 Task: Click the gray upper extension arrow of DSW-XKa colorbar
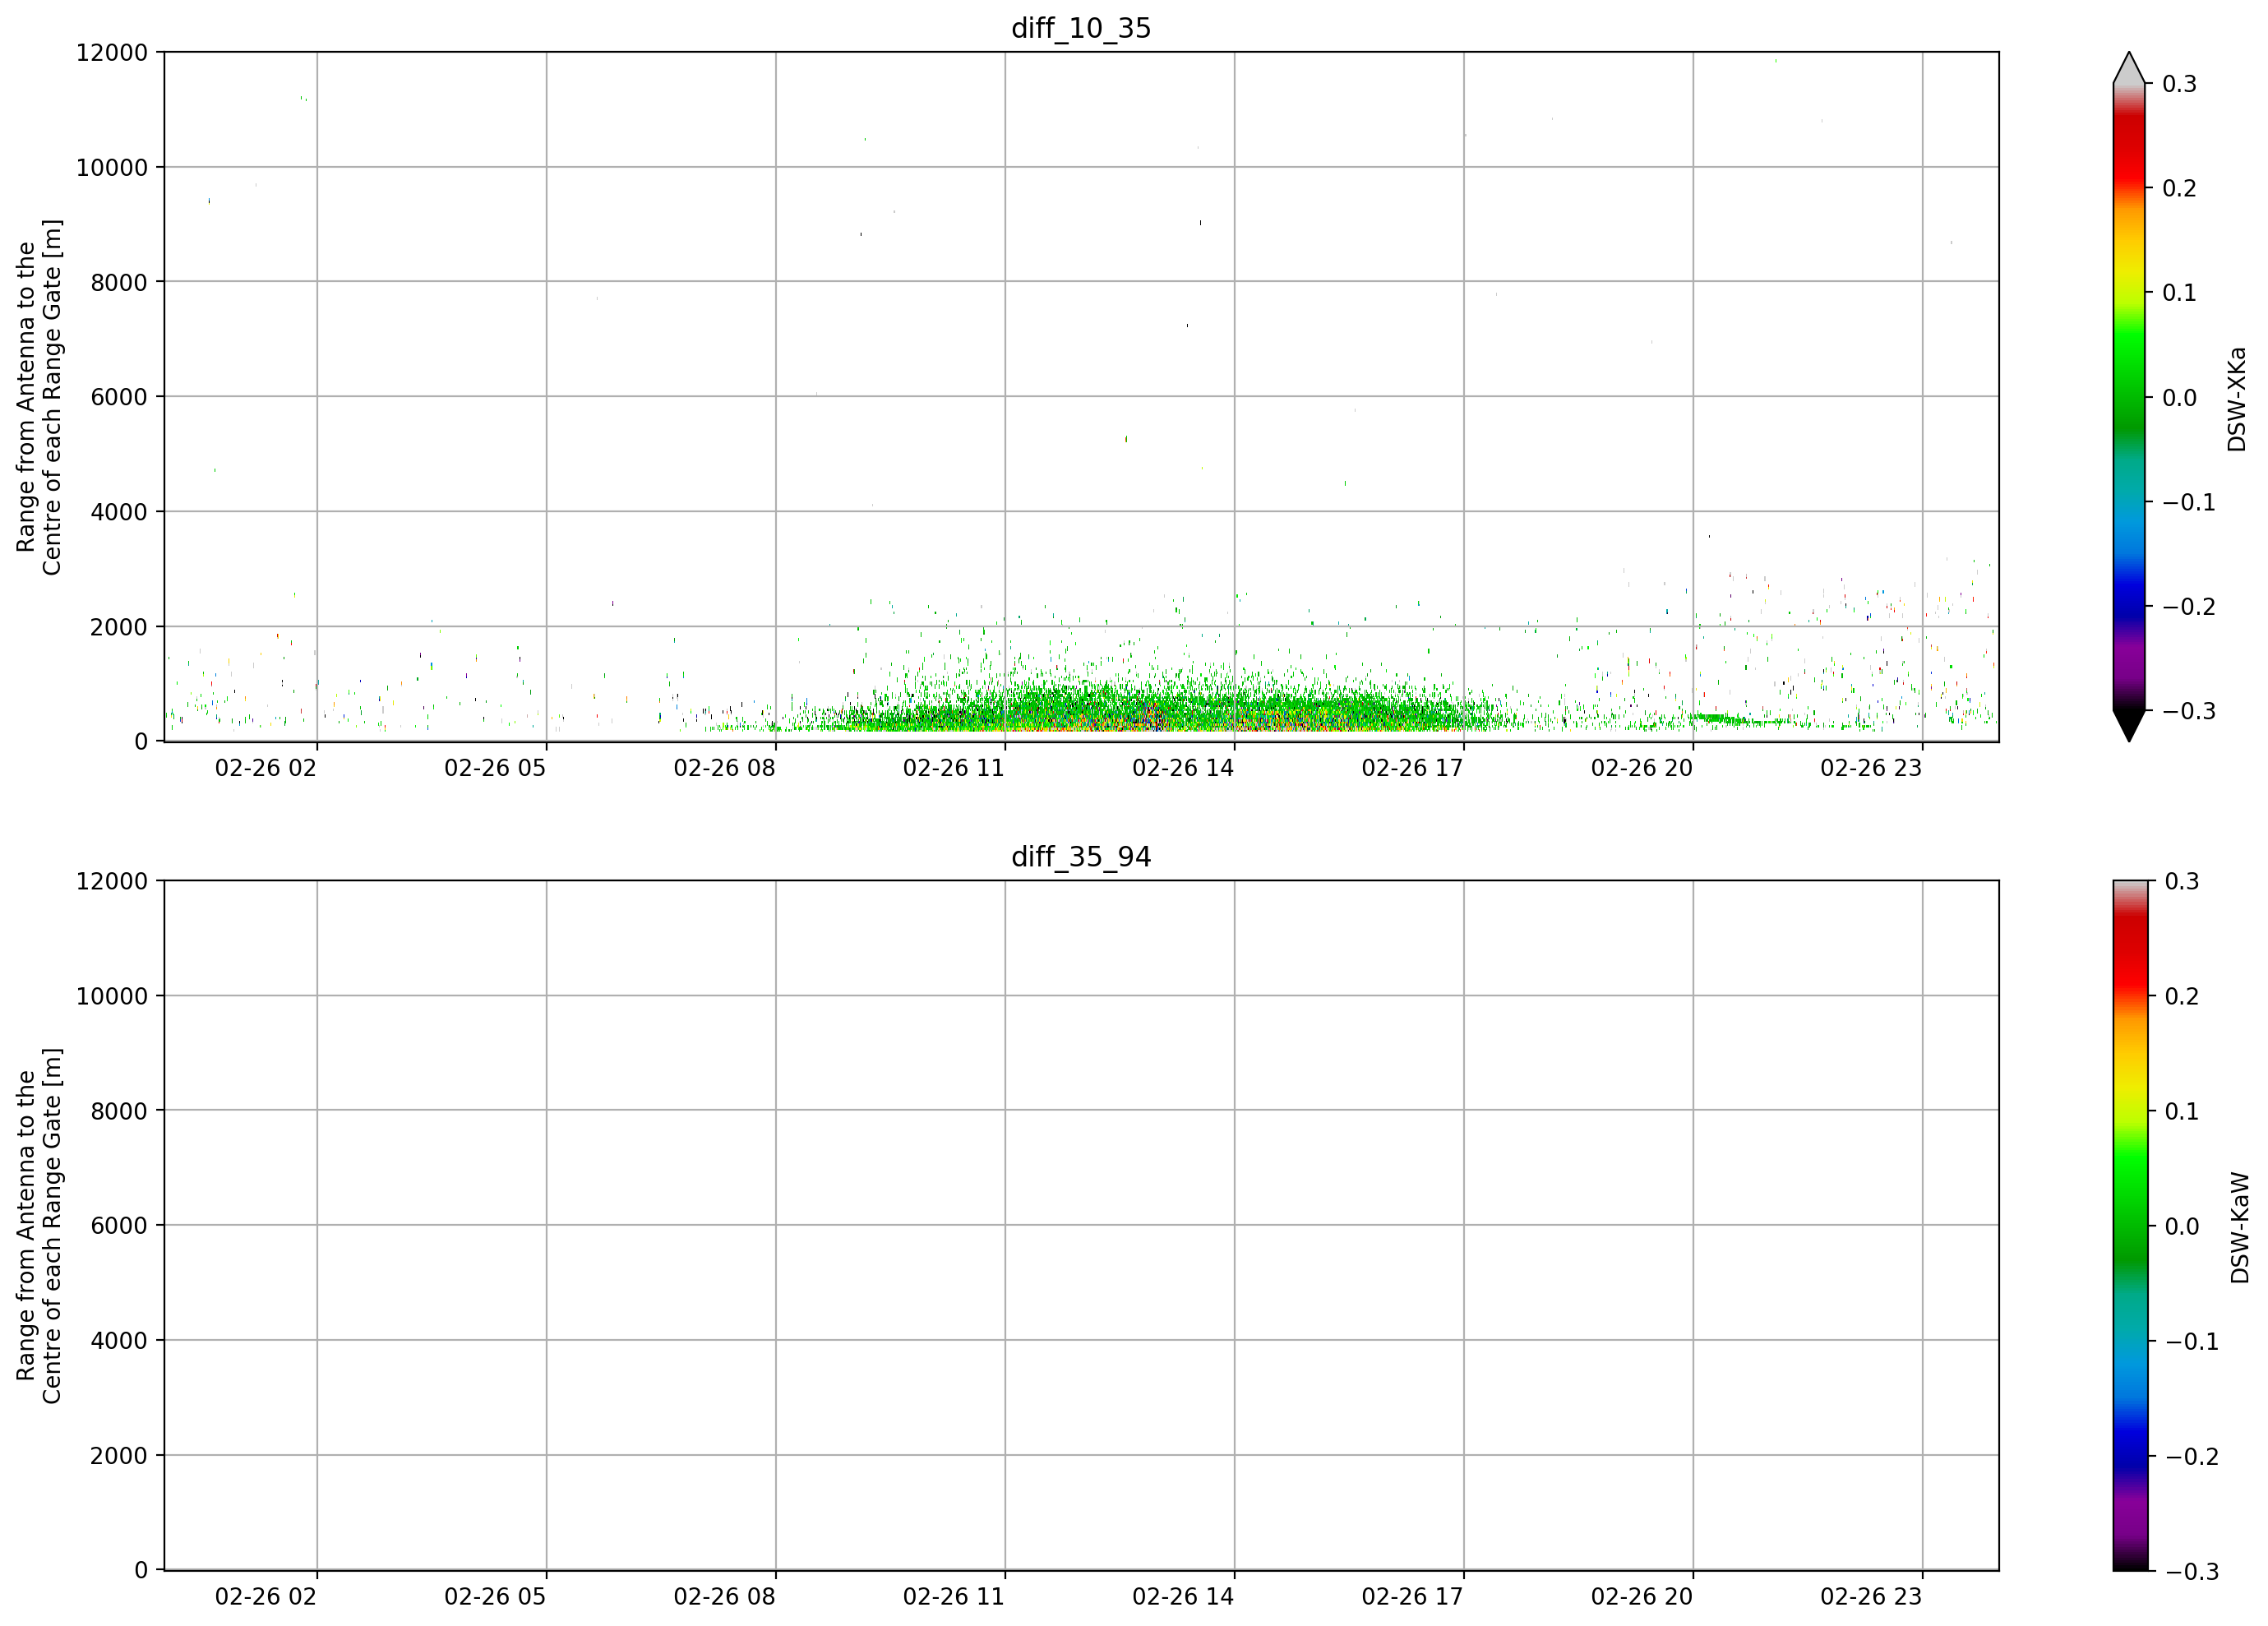(x=2129, y=70)
